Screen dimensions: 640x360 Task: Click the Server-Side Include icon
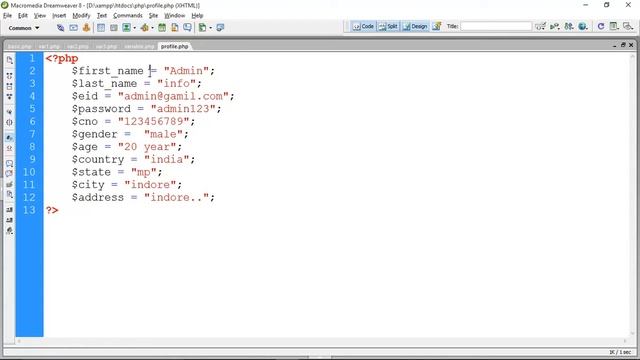175,28
